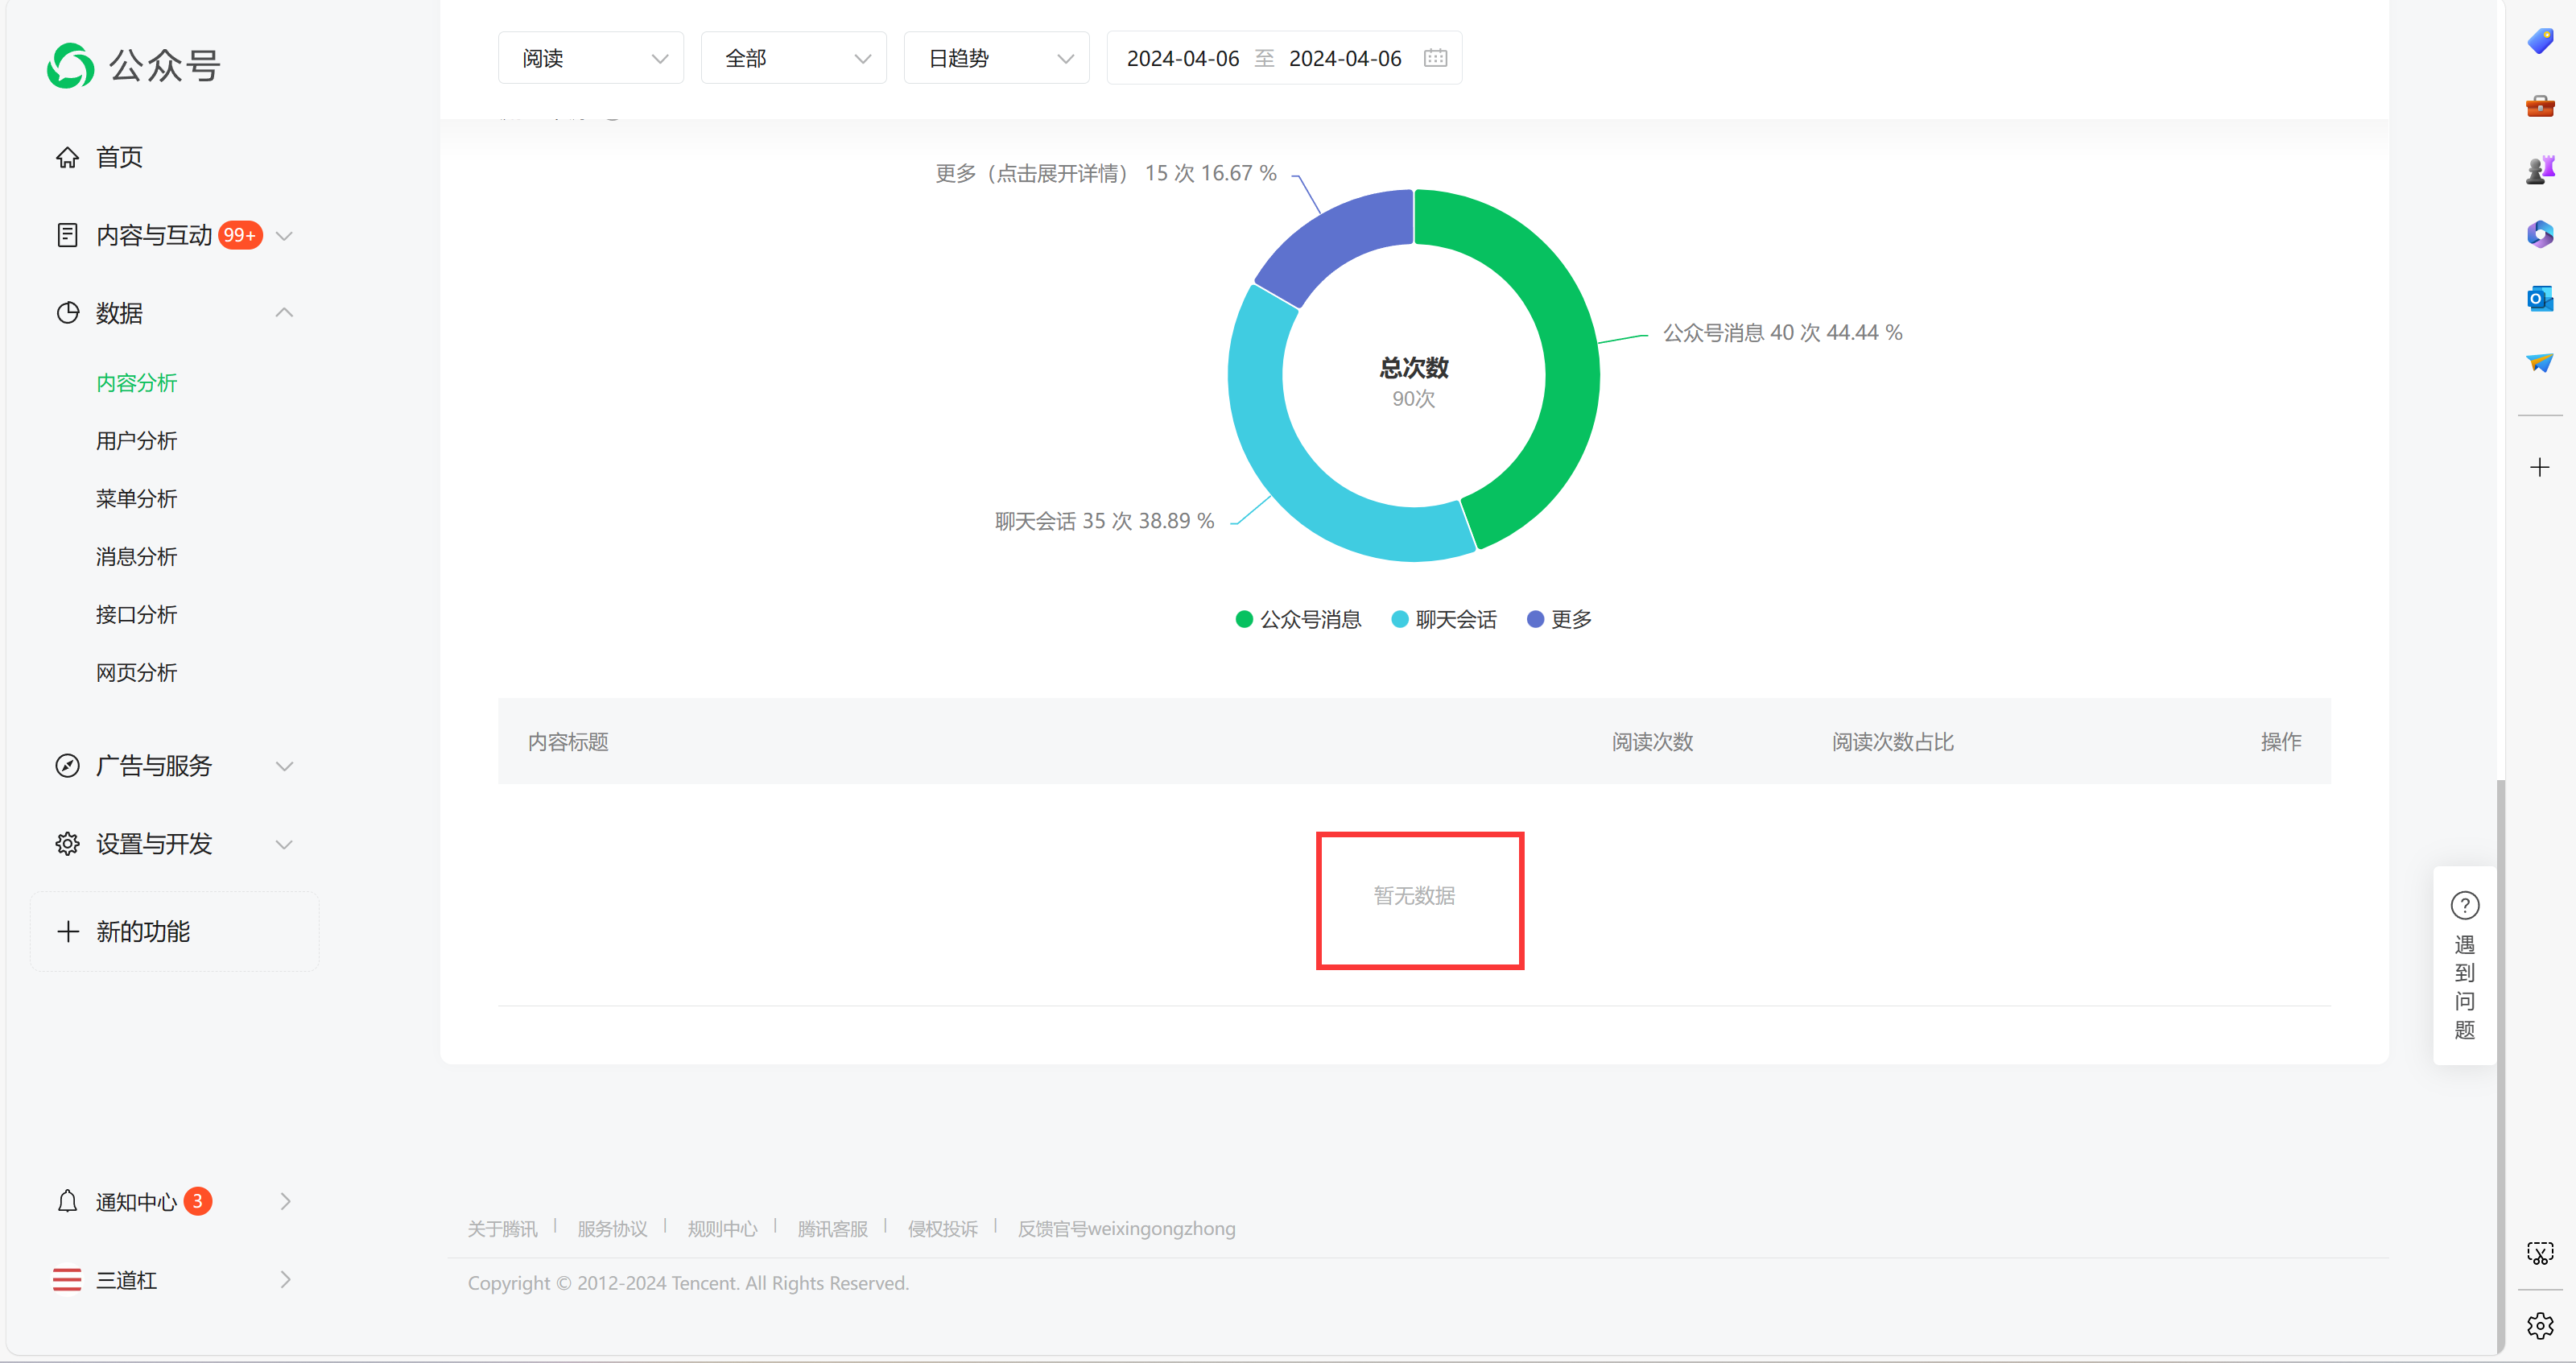Click the 公众号 logo icon

(x=70, y=66)
